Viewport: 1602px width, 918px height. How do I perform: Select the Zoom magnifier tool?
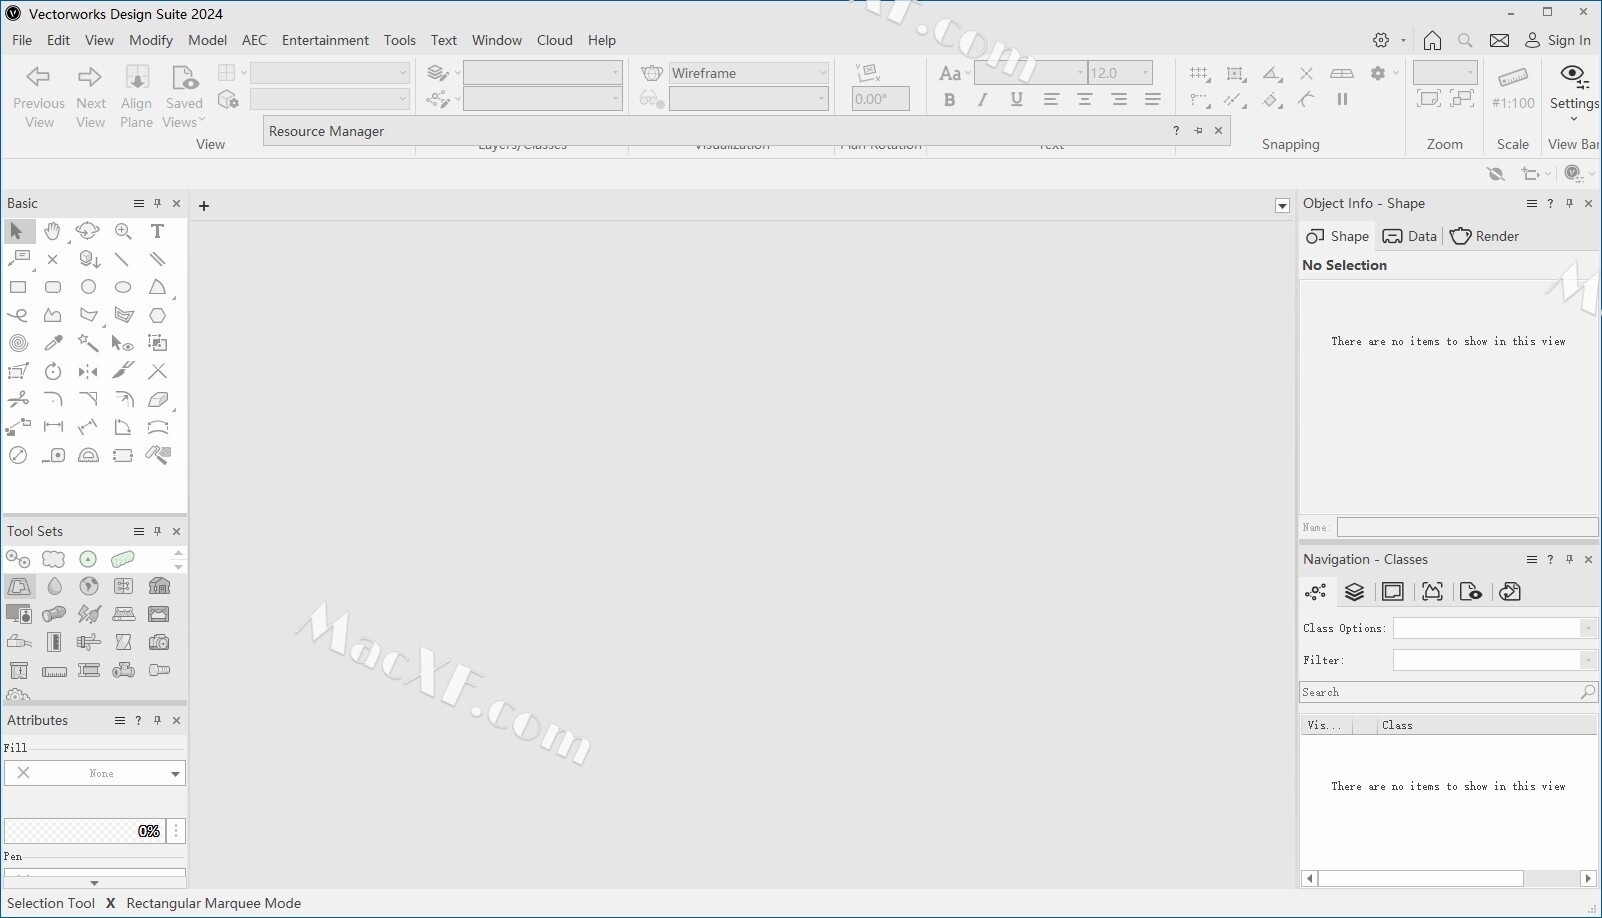click(123, 231)
